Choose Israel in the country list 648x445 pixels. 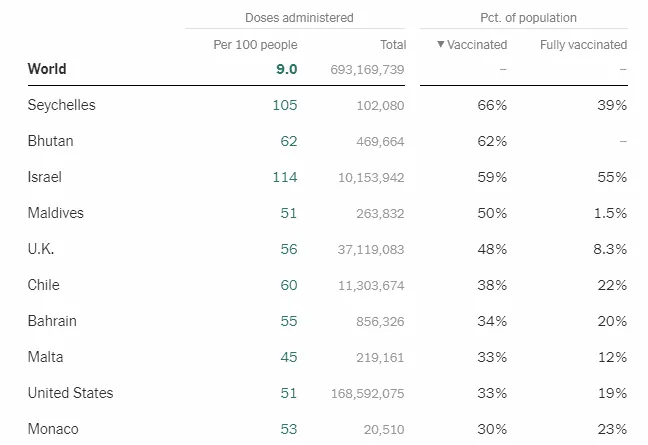coord(45,177)
